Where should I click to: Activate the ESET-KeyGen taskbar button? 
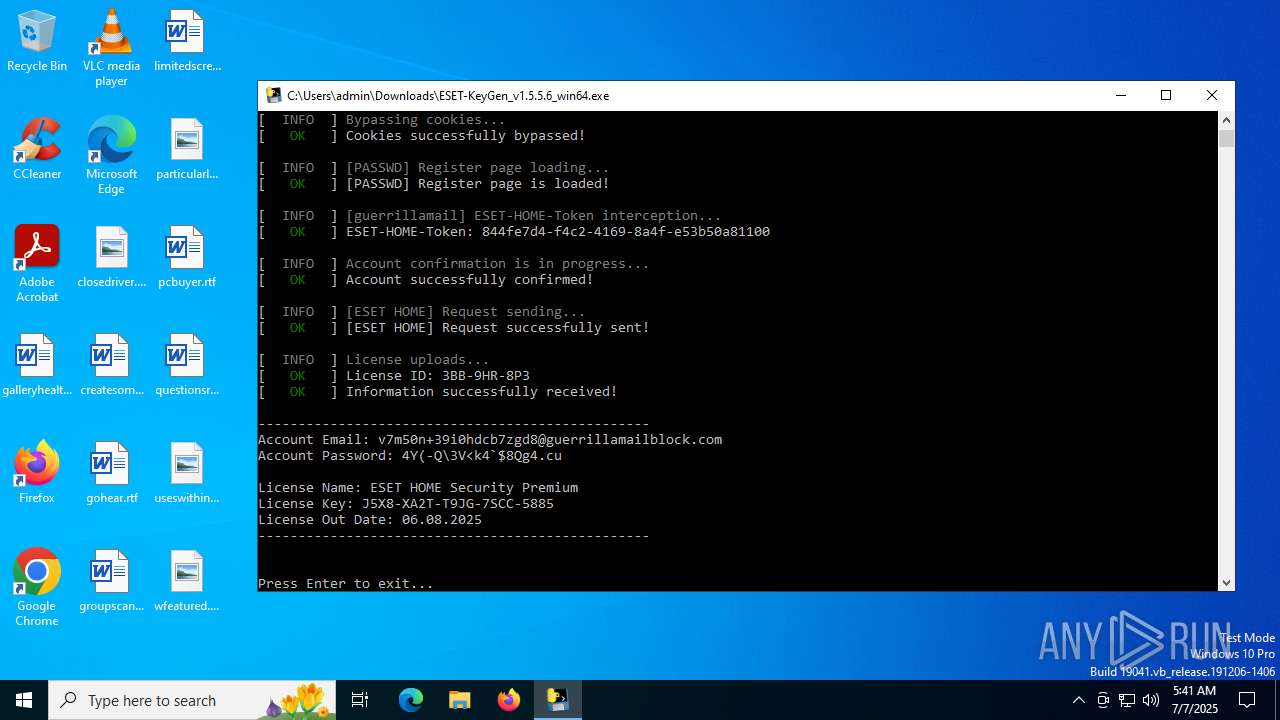click(x=557, y=700)
